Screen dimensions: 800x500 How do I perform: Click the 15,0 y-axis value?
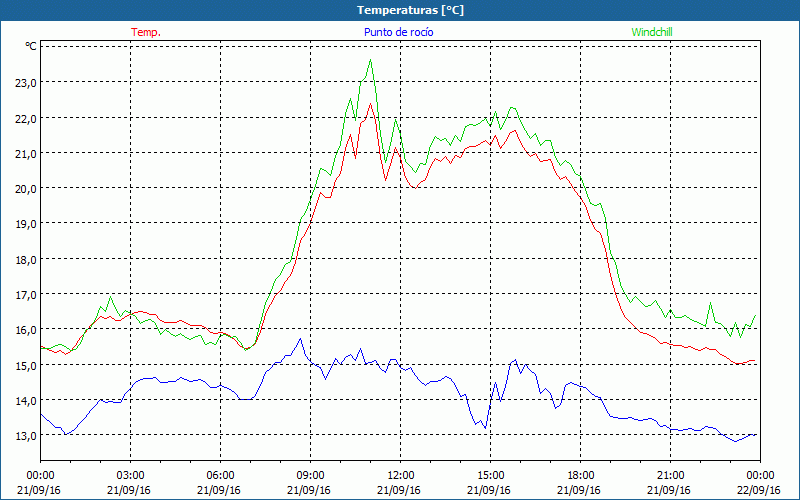(26, 365)
